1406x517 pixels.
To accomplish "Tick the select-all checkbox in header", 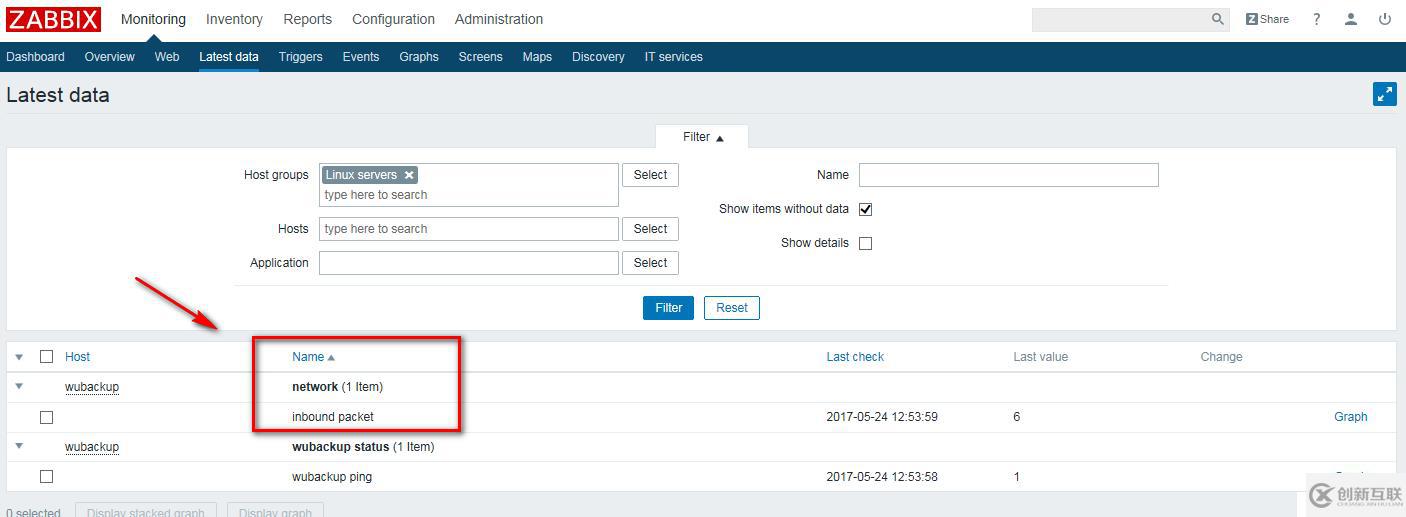I will [46, 356].
